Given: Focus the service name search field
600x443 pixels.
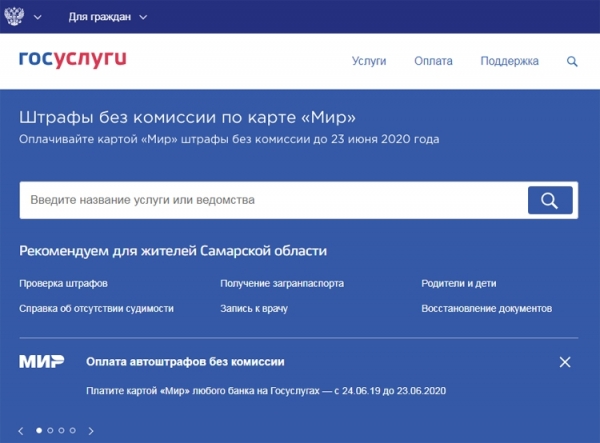Looking at the screenshot, I should [272, 200].
